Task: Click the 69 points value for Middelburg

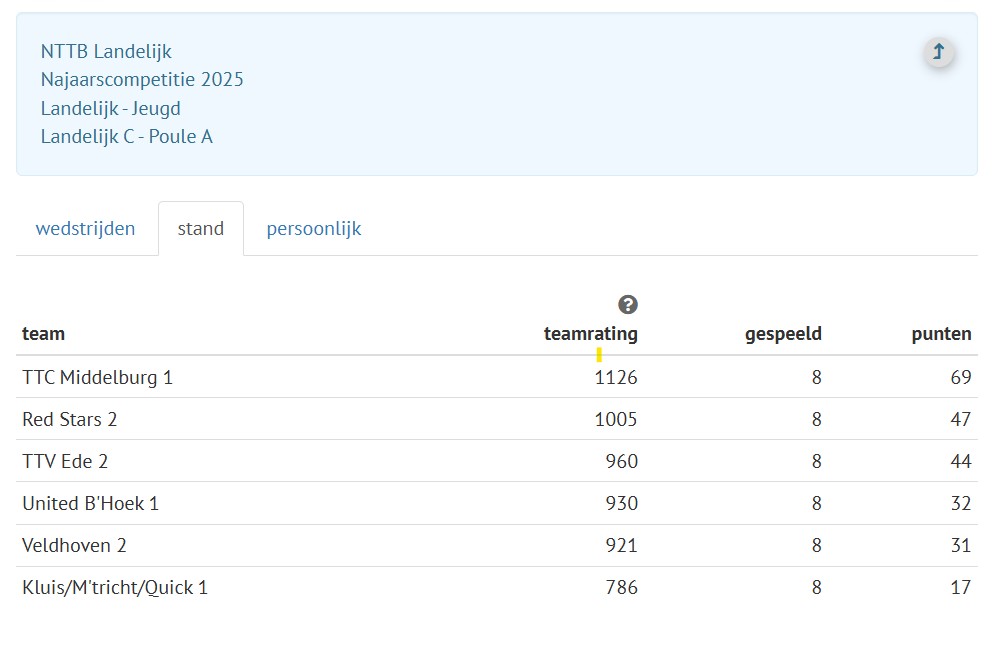Action: (960, 378)
